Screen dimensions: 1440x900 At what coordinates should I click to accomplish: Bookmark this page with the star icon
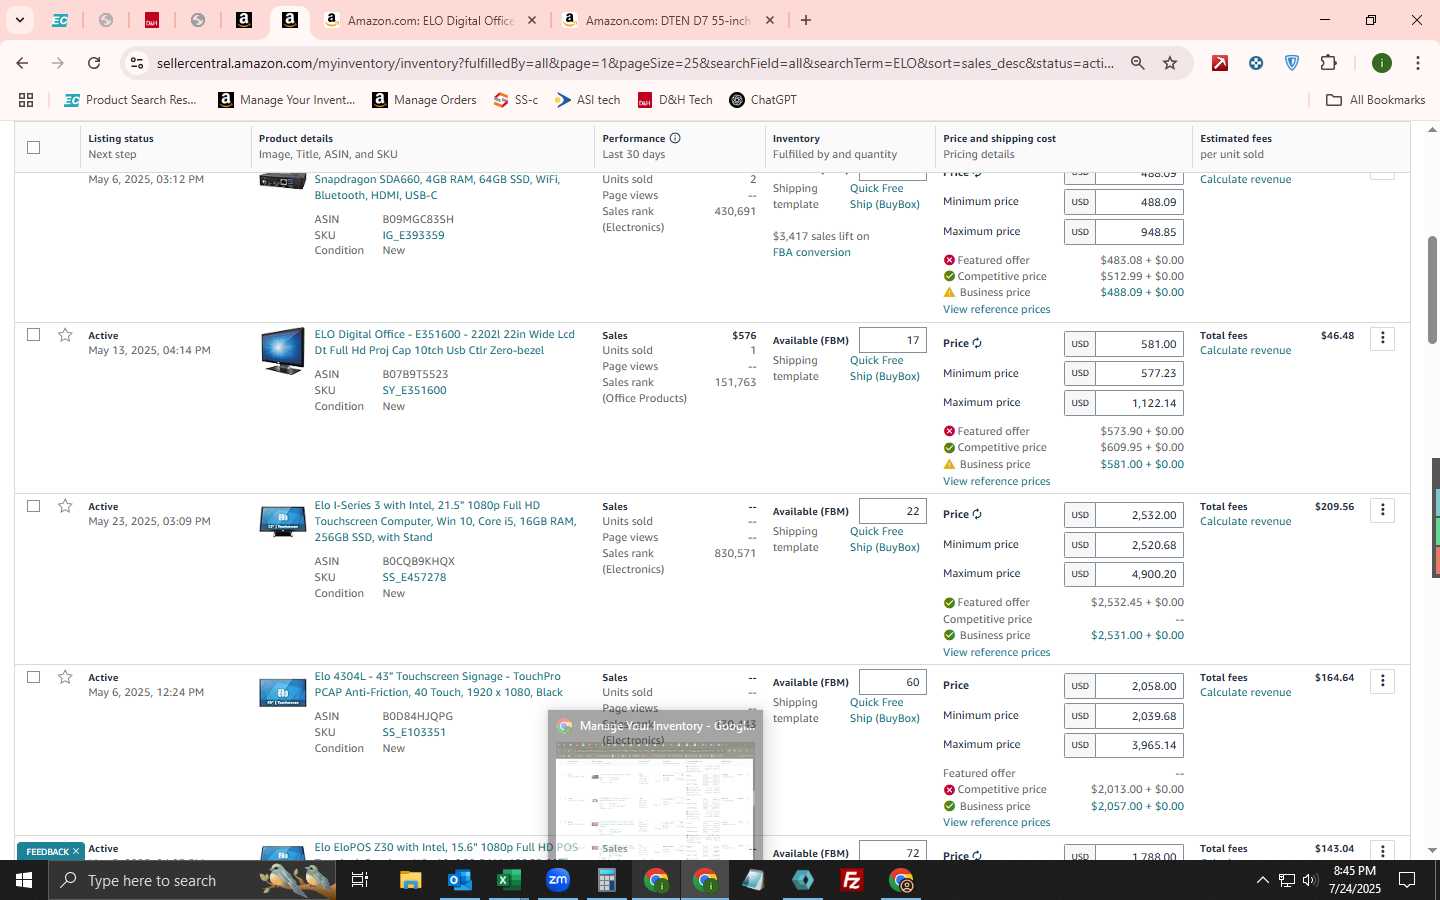pyautogui.click(x=1170, y=63)
